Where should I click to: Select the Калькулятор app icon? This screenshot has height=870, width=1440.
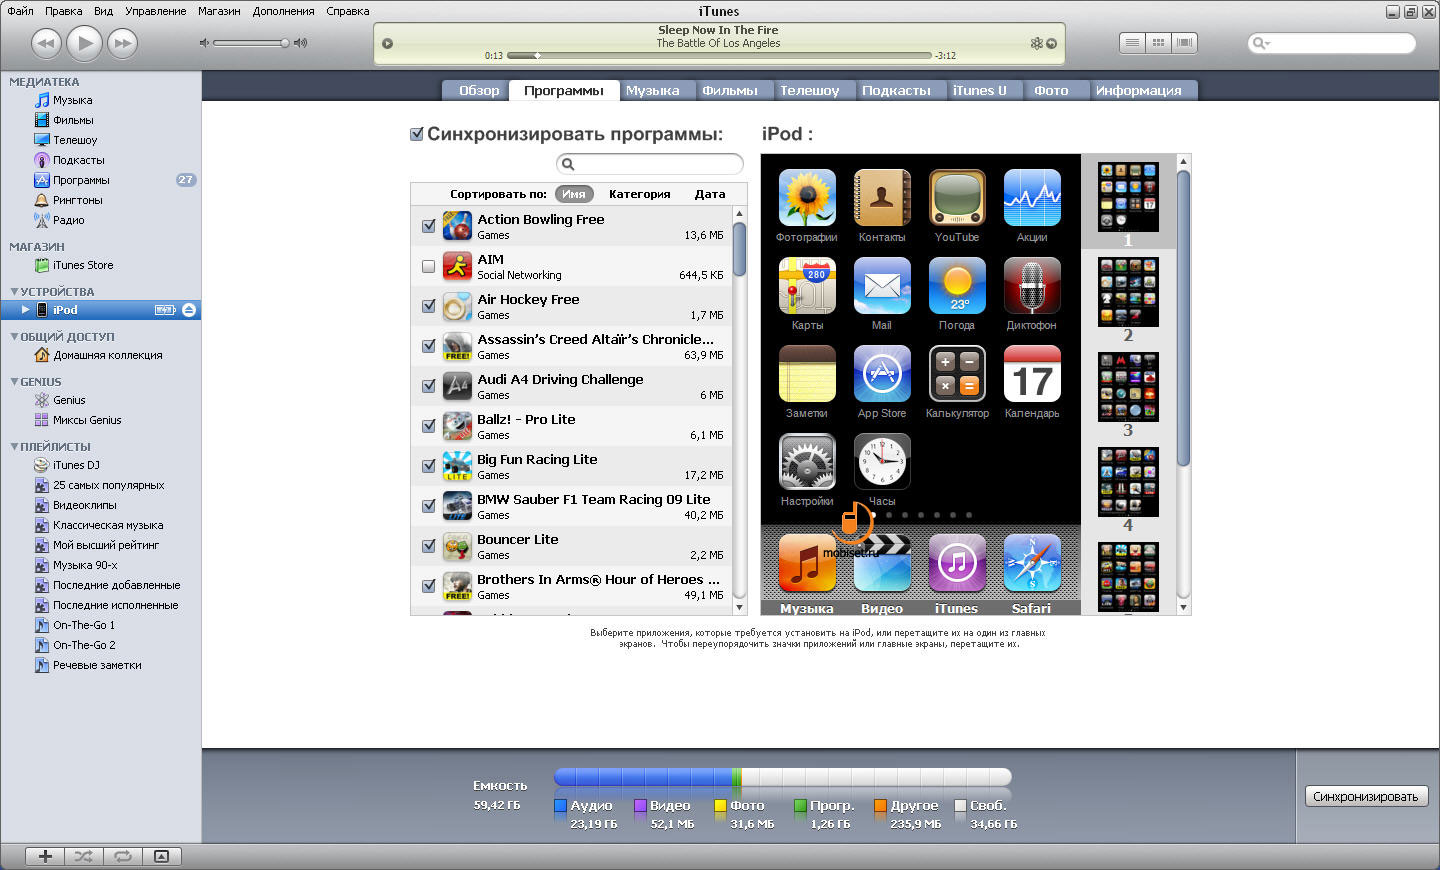pyautogui.click(x=957, y=374)
